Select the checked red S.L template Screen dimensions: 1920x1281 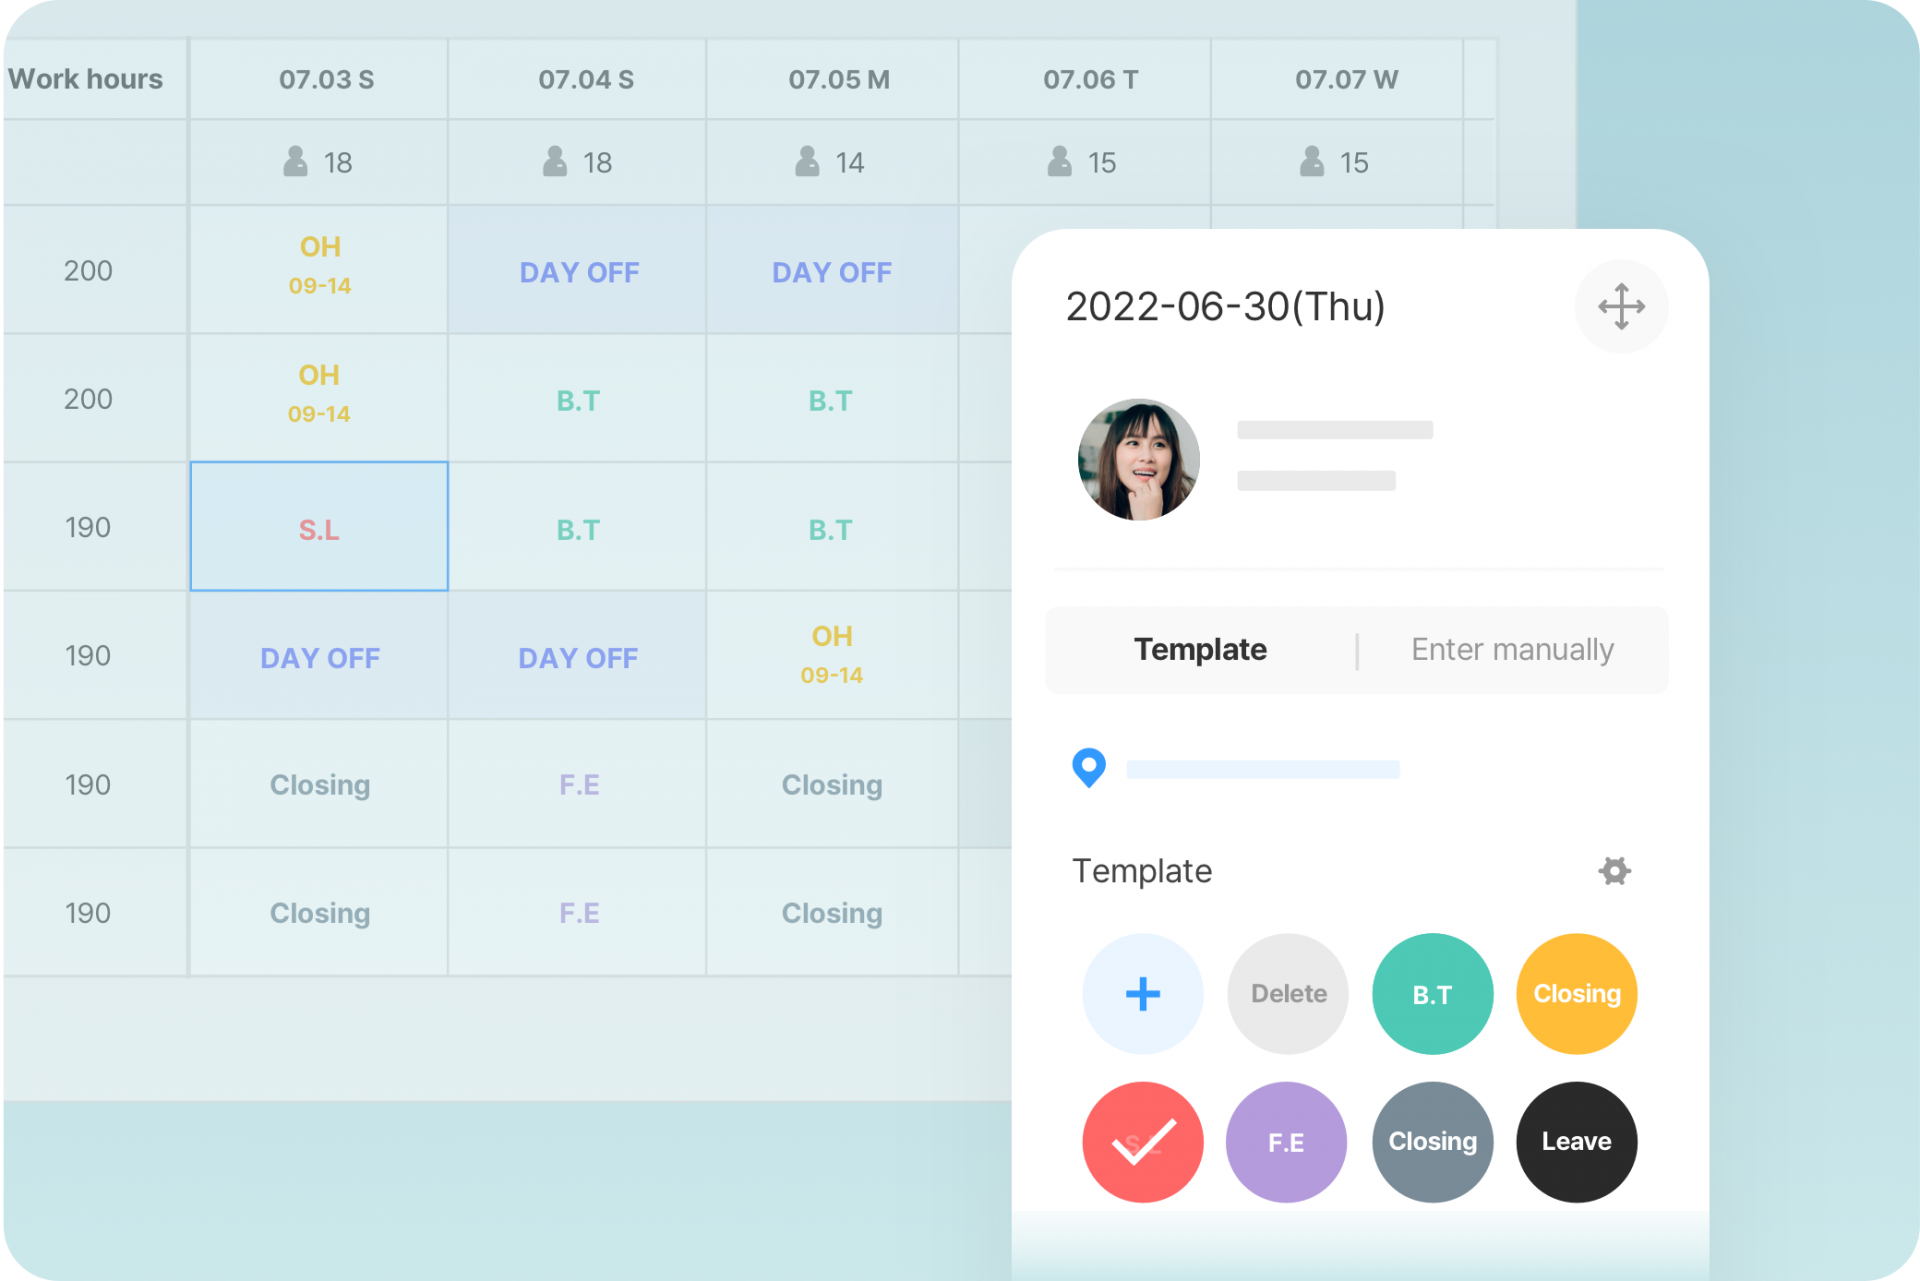coord(1143,1142)
